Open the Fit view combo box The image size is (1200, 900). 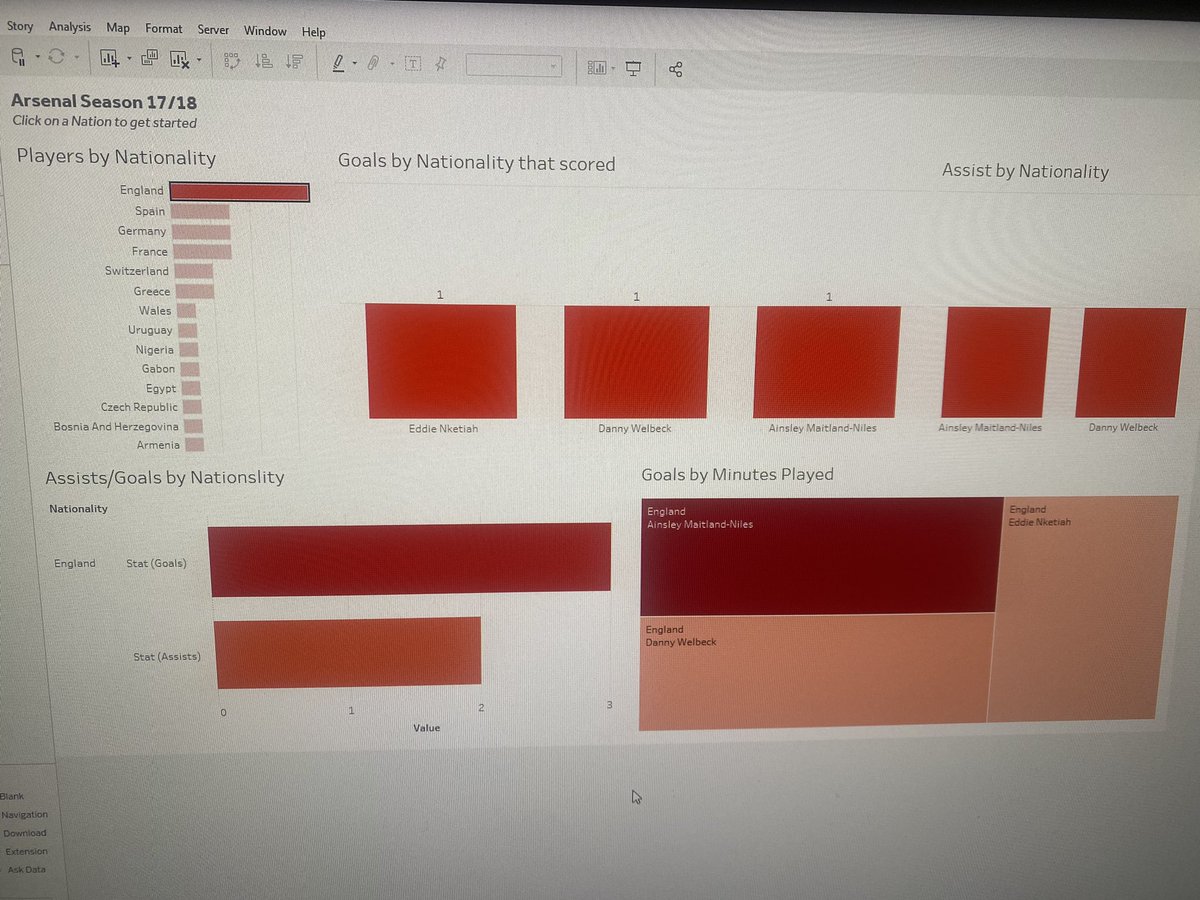513,66
